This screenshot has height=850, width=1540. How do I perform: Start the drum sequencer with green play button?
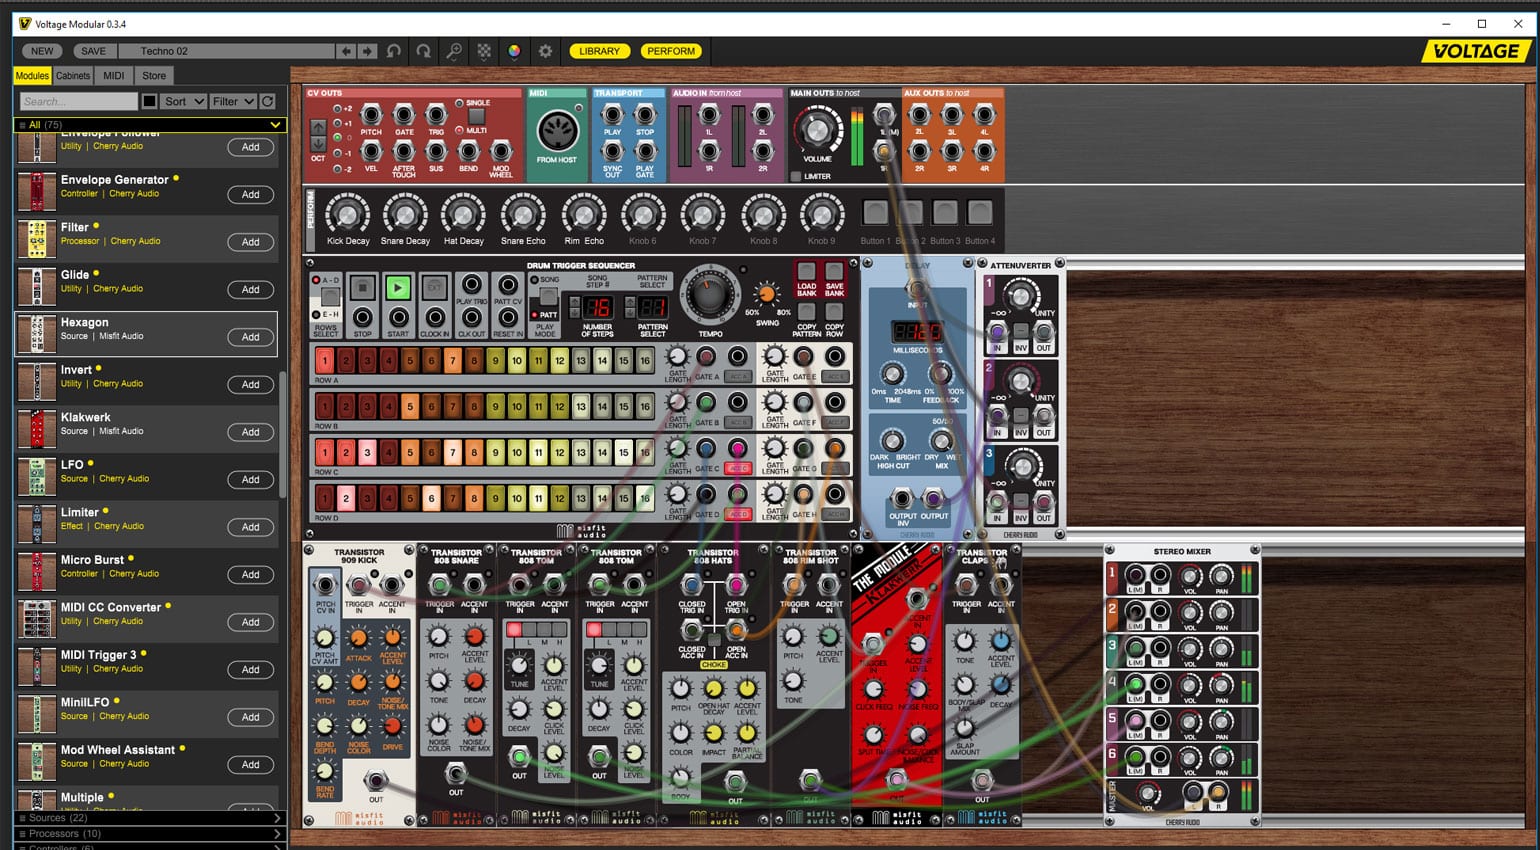click(398, 288)
